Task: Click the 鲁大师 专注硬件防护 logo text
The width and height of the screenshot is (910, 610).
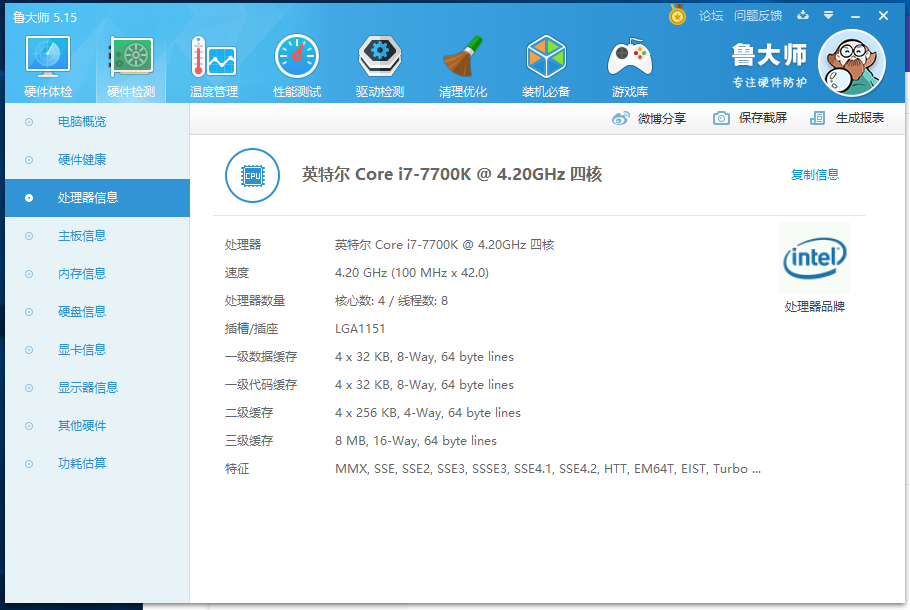Action: 769,64
